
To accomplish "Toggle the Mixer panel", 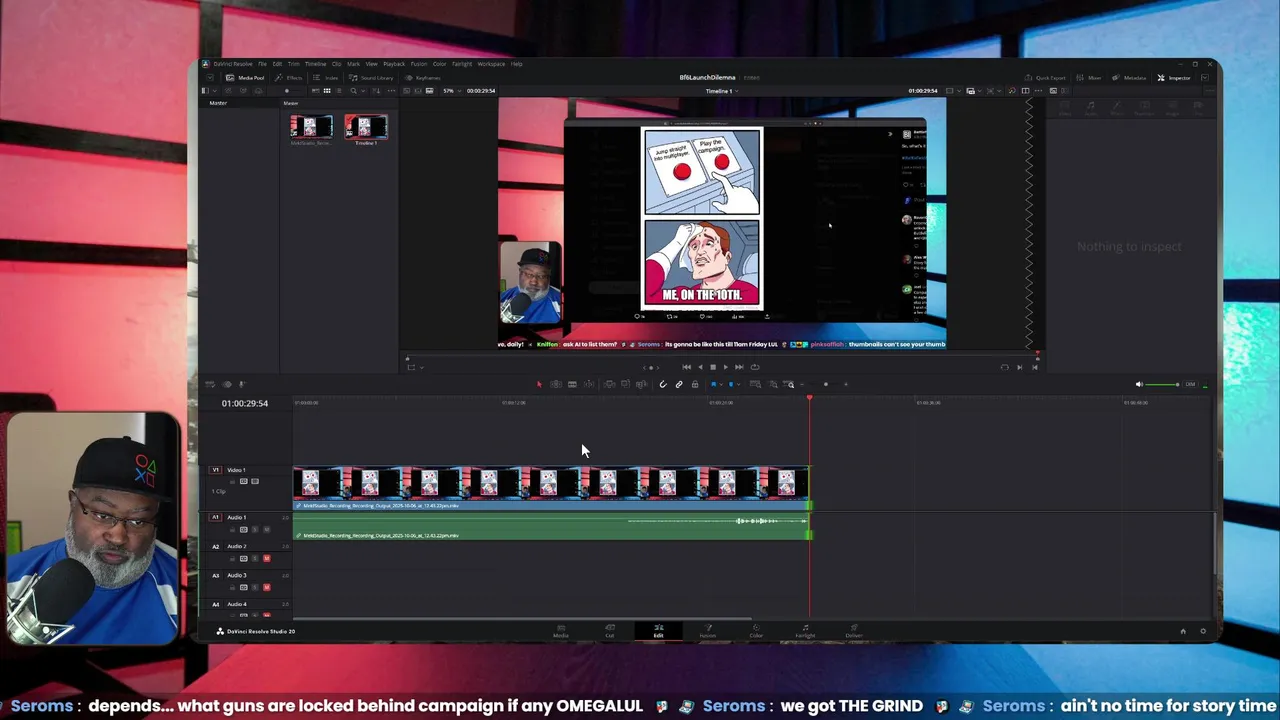I will [1089, 78].
